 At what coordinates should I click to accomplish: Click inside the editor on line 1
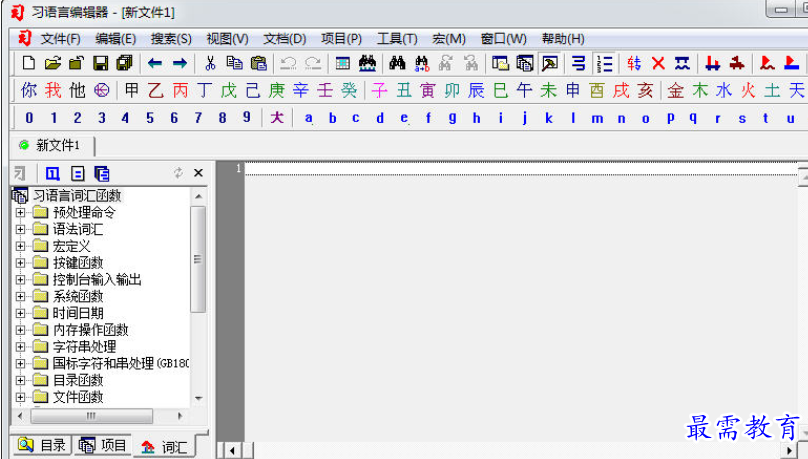(520, 168)
